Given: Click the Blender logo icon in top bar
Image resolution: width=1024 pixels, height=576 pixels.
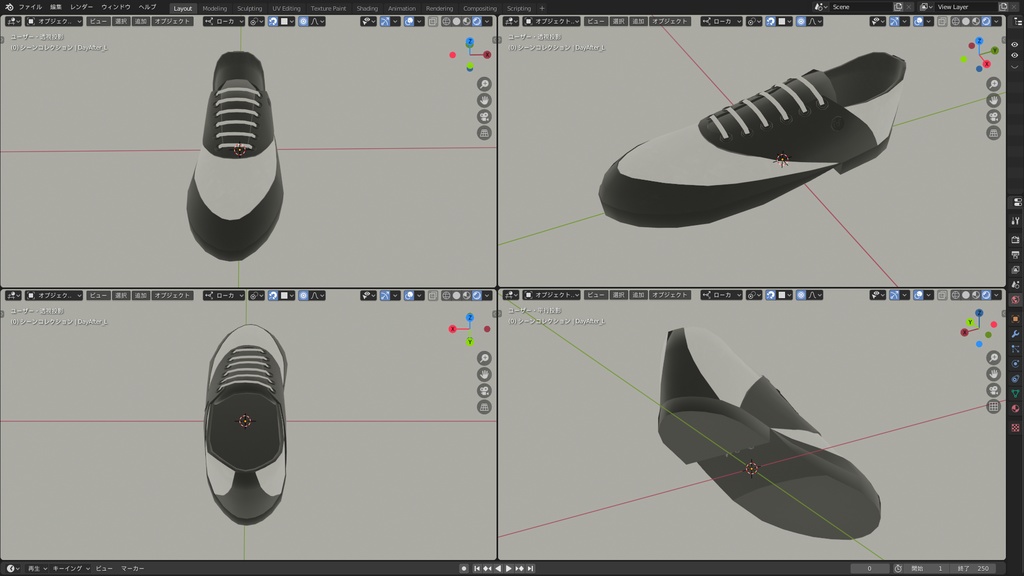Looking at the screenshot, I should pos(9,7).
